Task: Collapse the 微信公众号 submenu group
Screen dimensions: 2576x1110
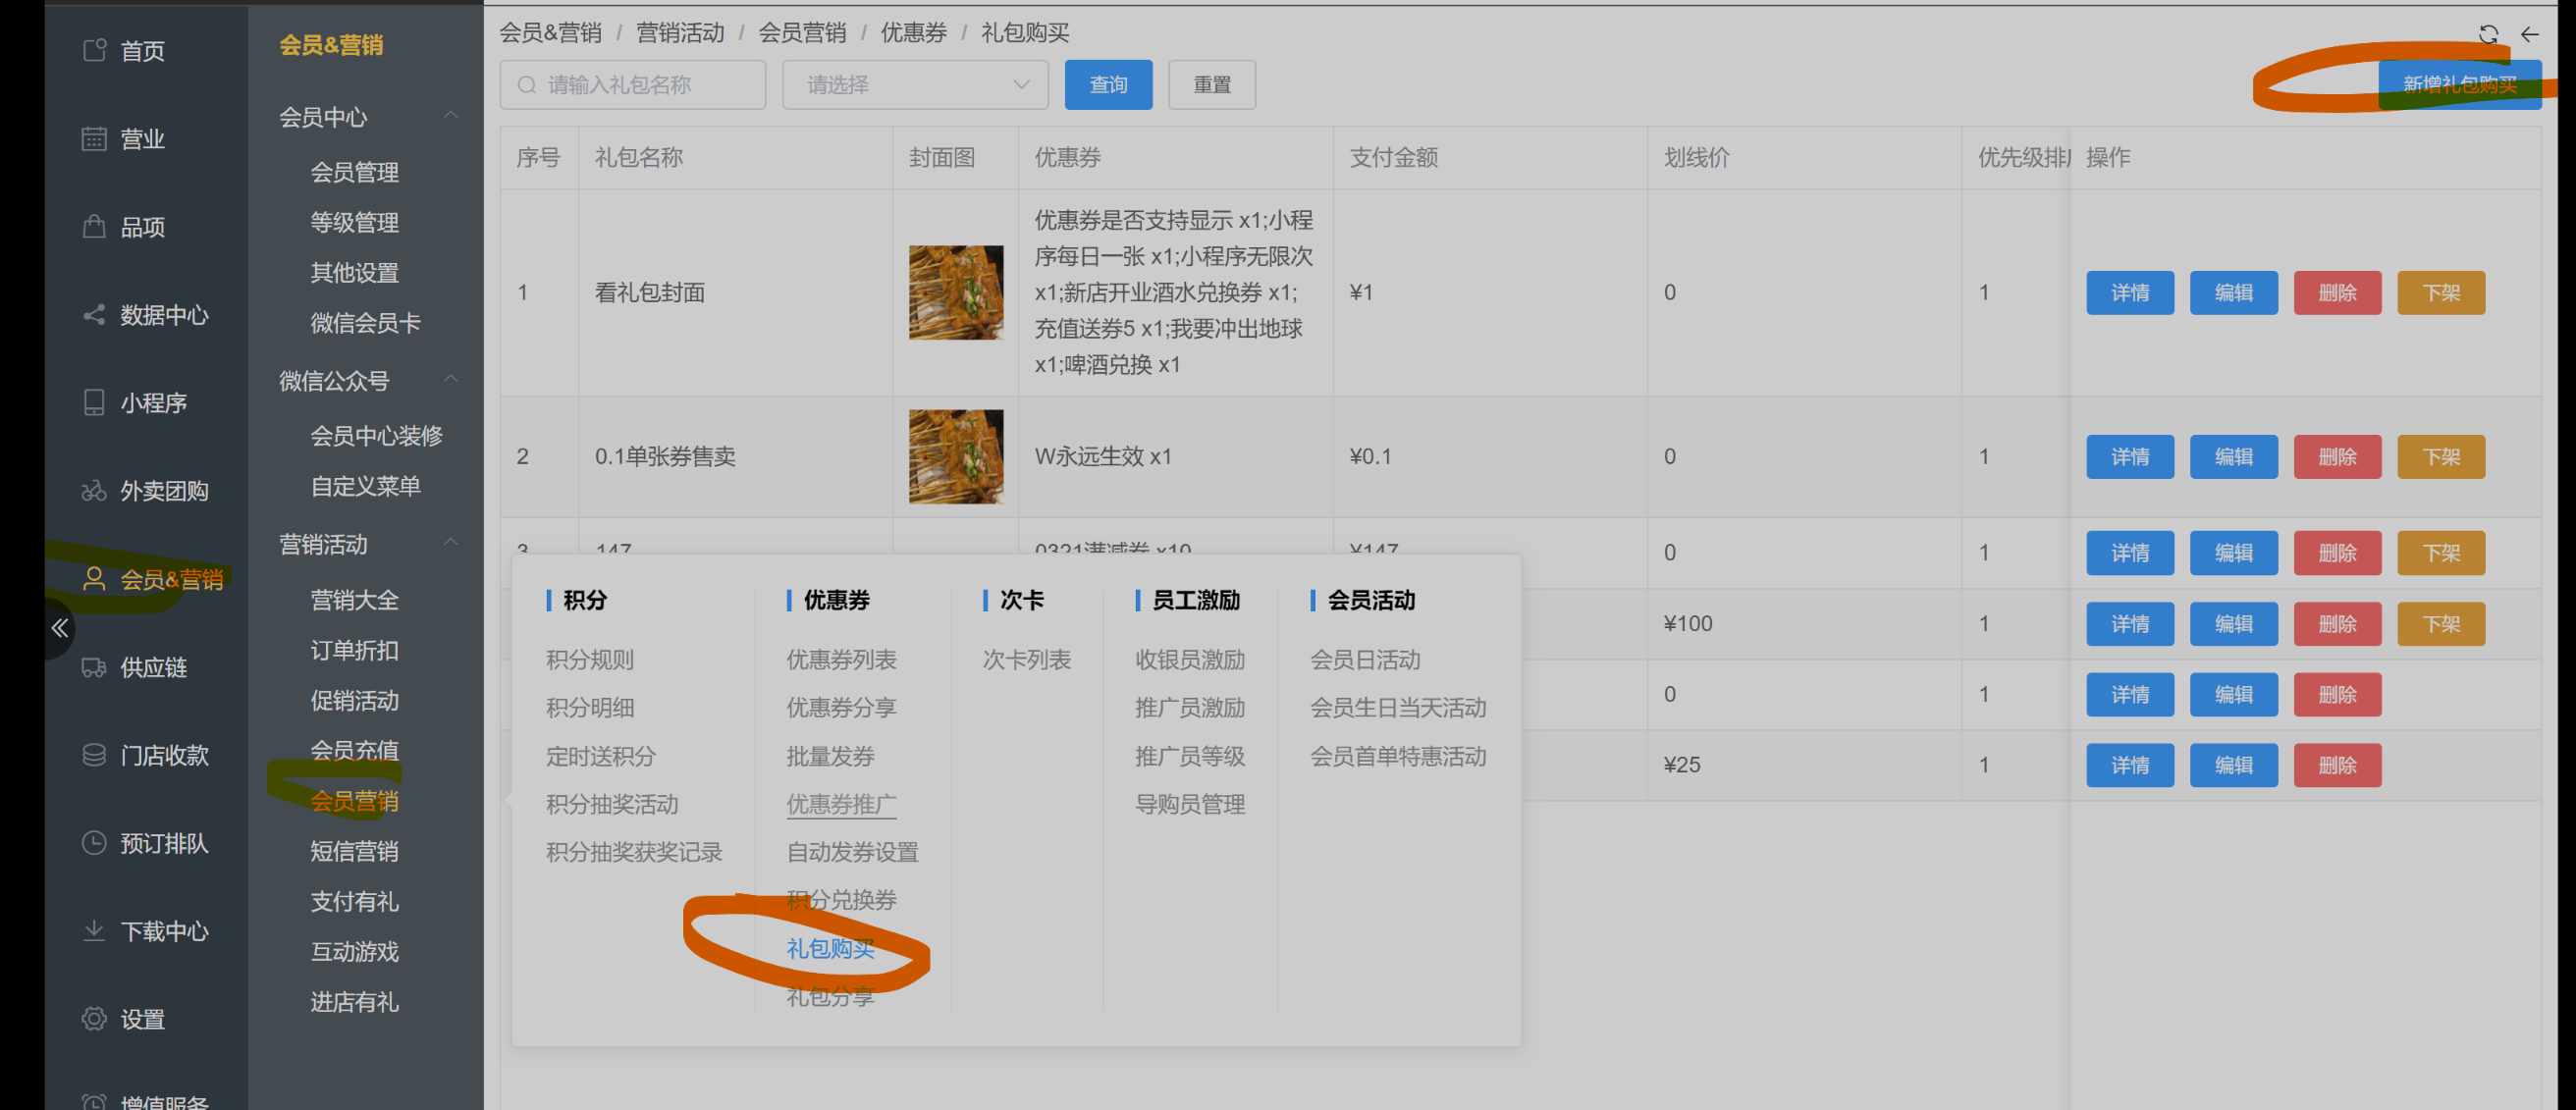Action: 451,380
